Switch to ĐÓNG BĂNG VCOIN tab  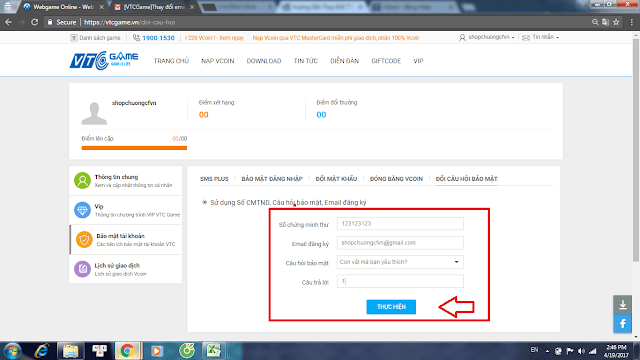click(x=396, y=179)
